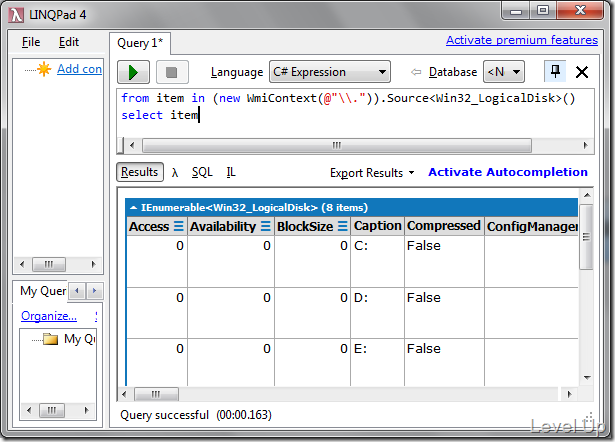This screenshot has height=442, width=615.
Task: Click the D: caption cell
Action: [377, 313]
